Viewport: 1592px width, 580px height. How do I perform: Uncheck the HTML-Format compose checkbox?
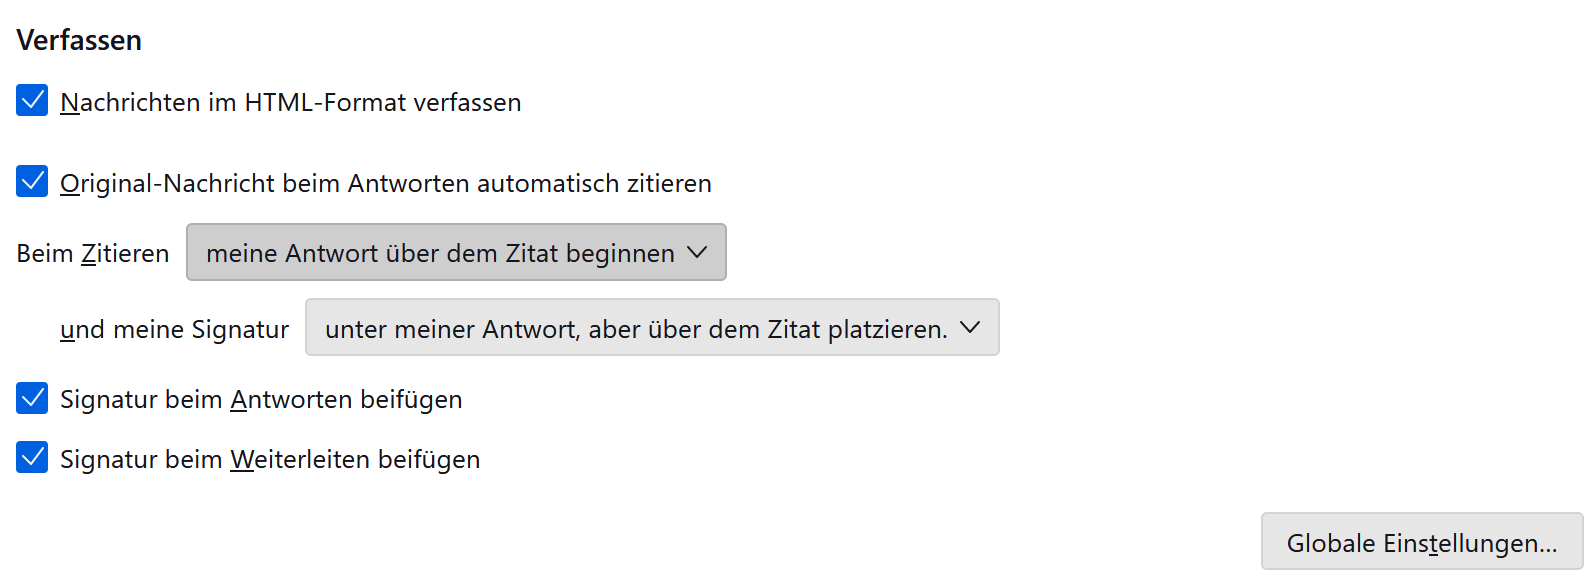tap(32, 101)
